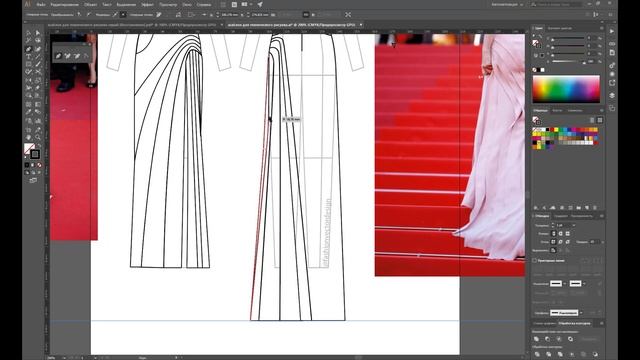Select the Column Graph tool
The width and height of the screenshot is (640, 360).
[38, 121]
